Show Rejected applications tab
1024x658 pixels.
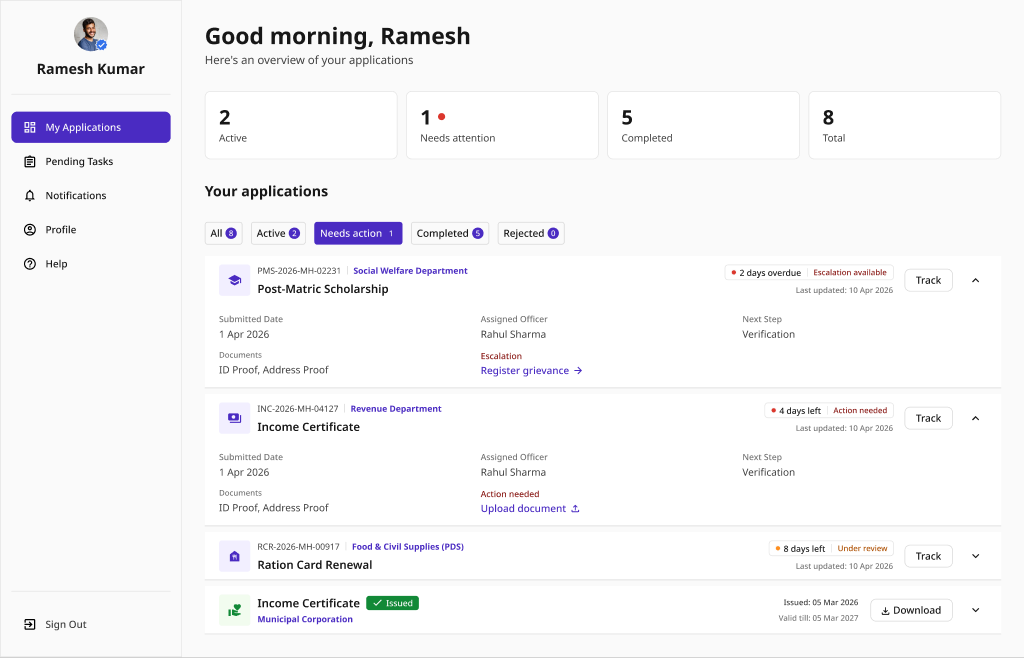pos(531,233)
